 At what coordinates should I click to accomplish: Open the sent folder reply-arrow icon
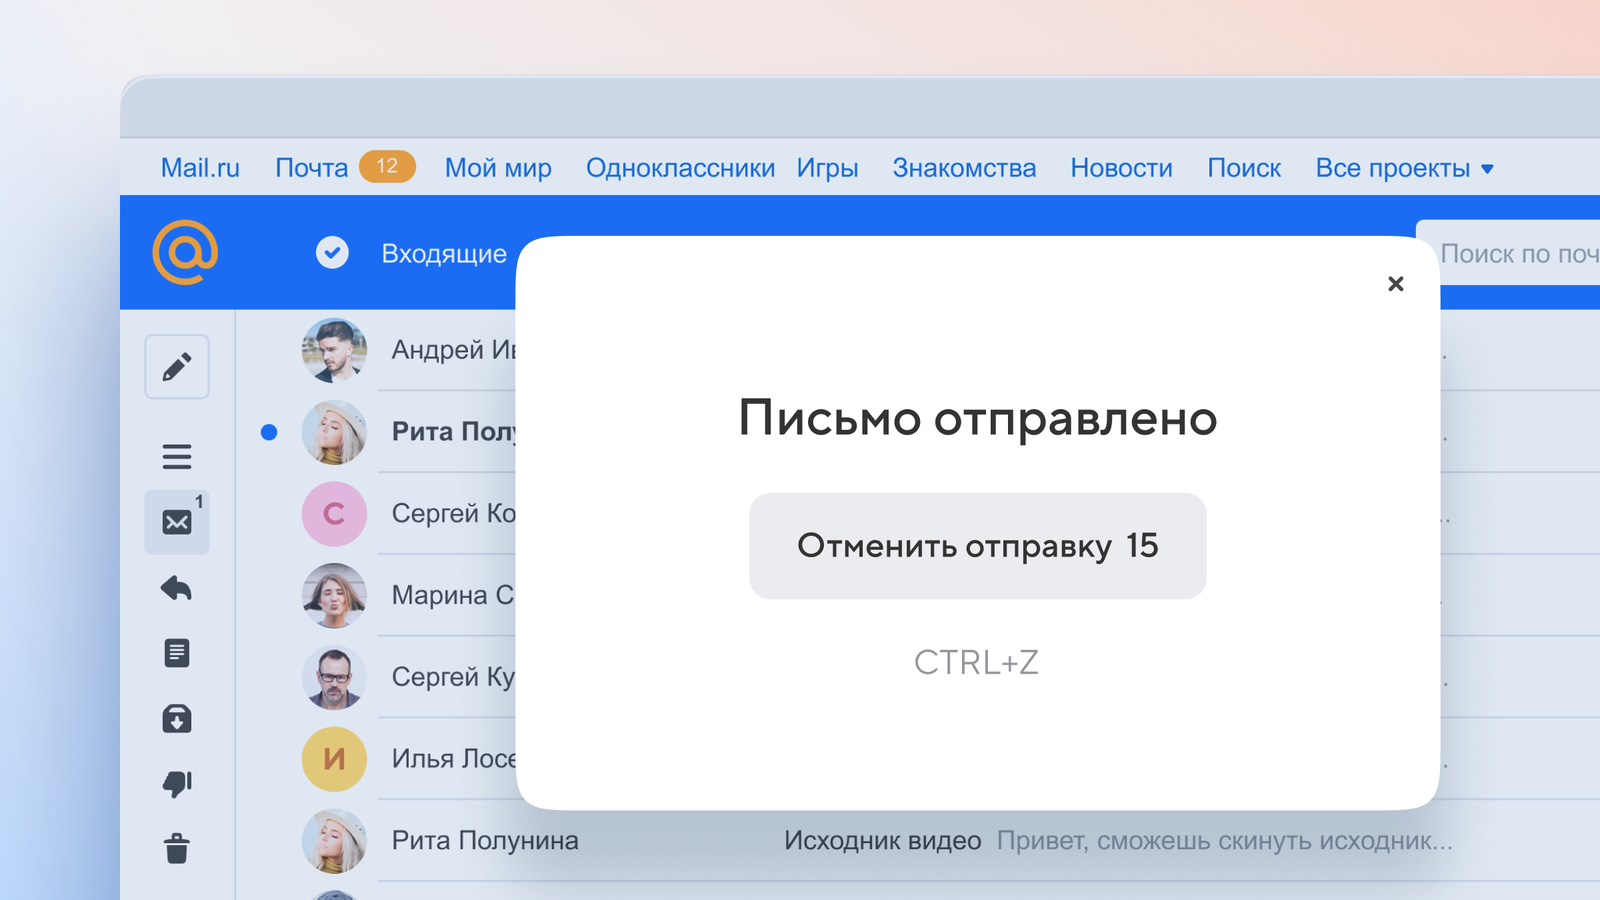pyautogui.click(x=177, y=588)
